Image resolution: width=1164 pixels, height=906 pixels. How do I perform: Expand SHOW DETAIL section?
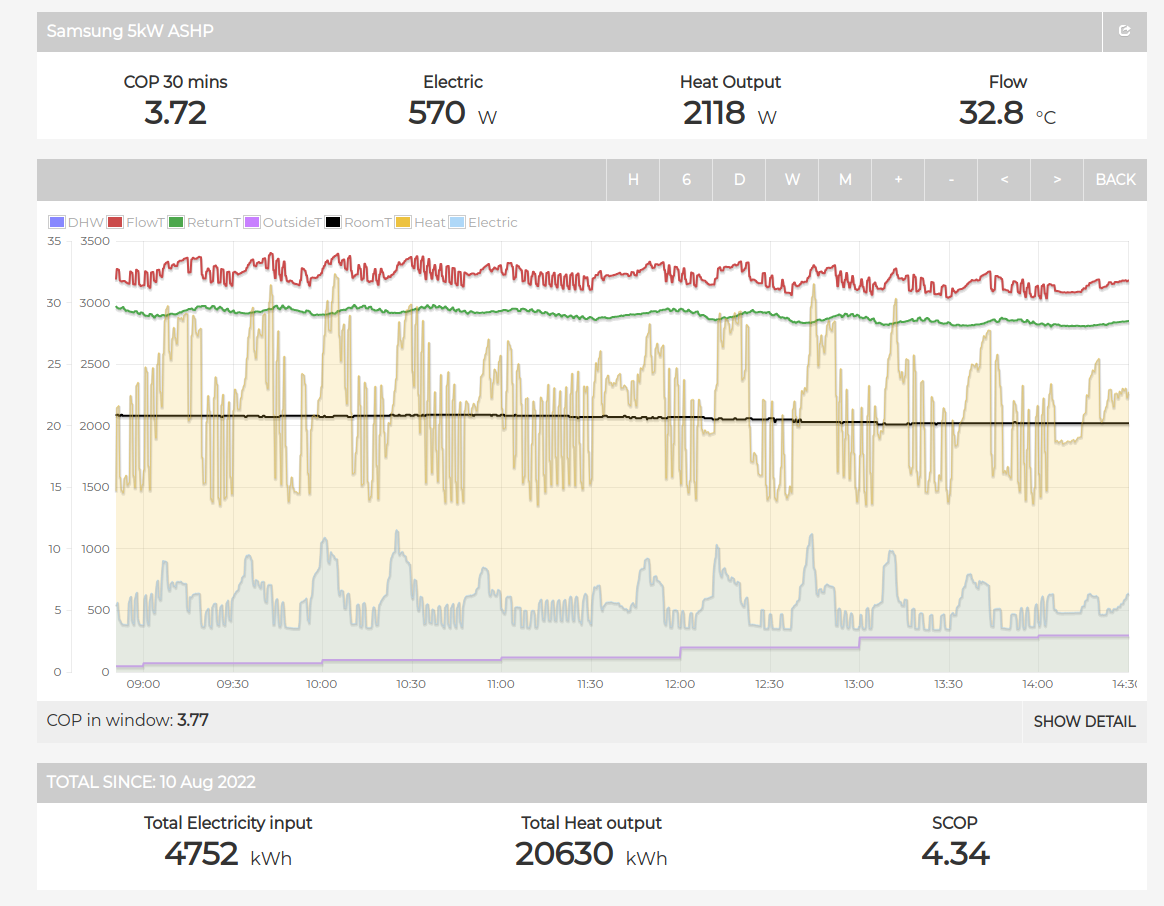[1084, 721]
